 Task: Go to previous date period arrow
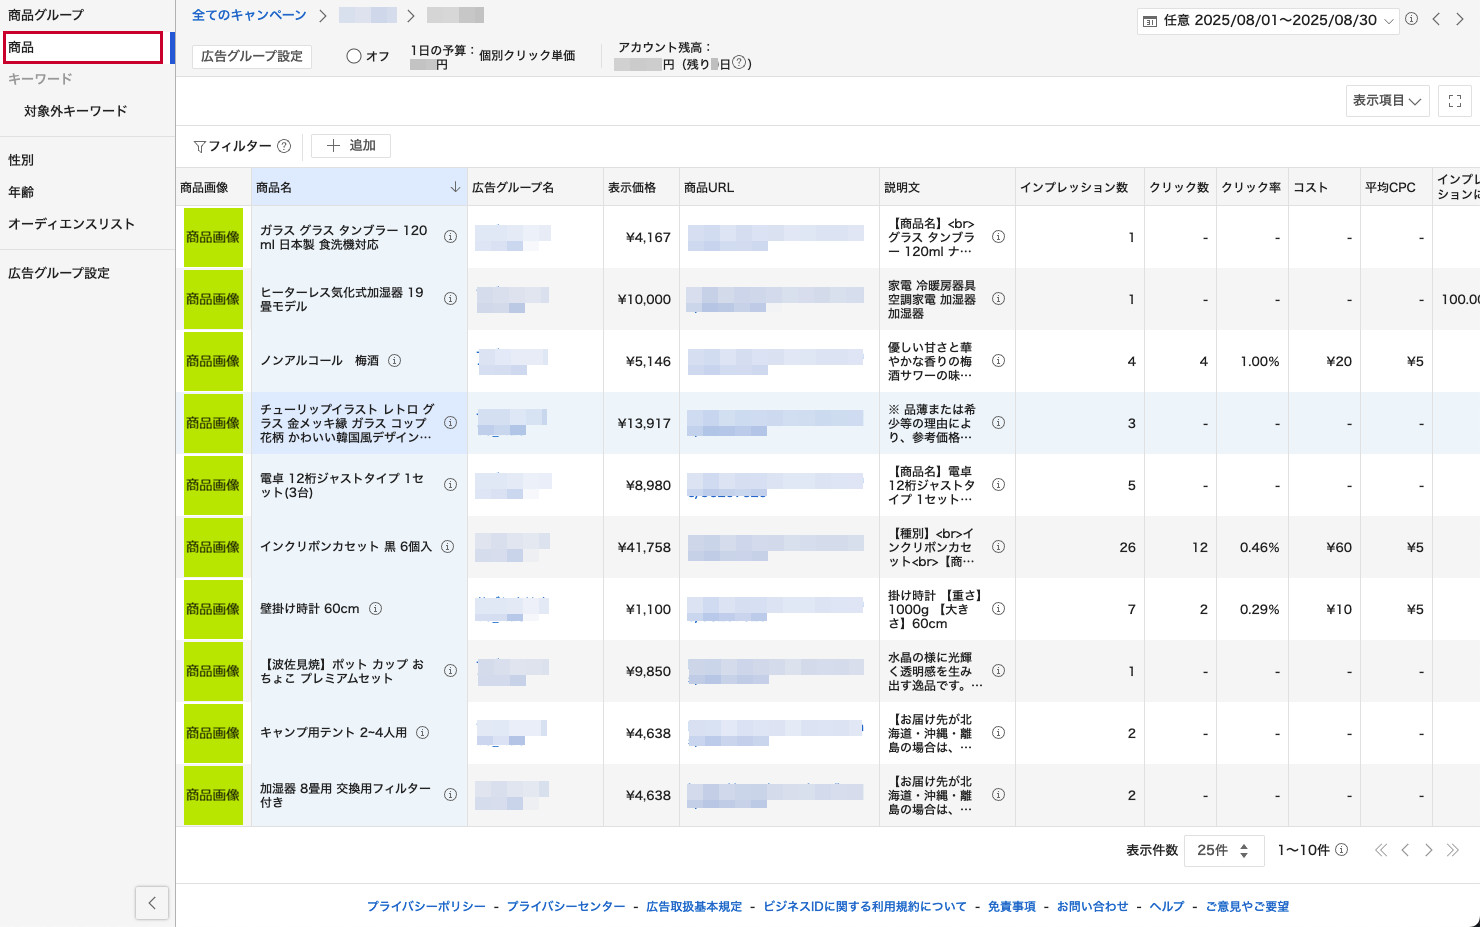click(x=1436, y=19)
